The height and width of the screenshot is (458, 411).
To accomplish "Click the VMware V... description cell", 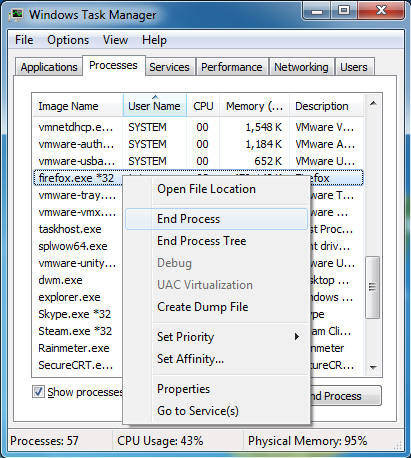I will [325, 127].
